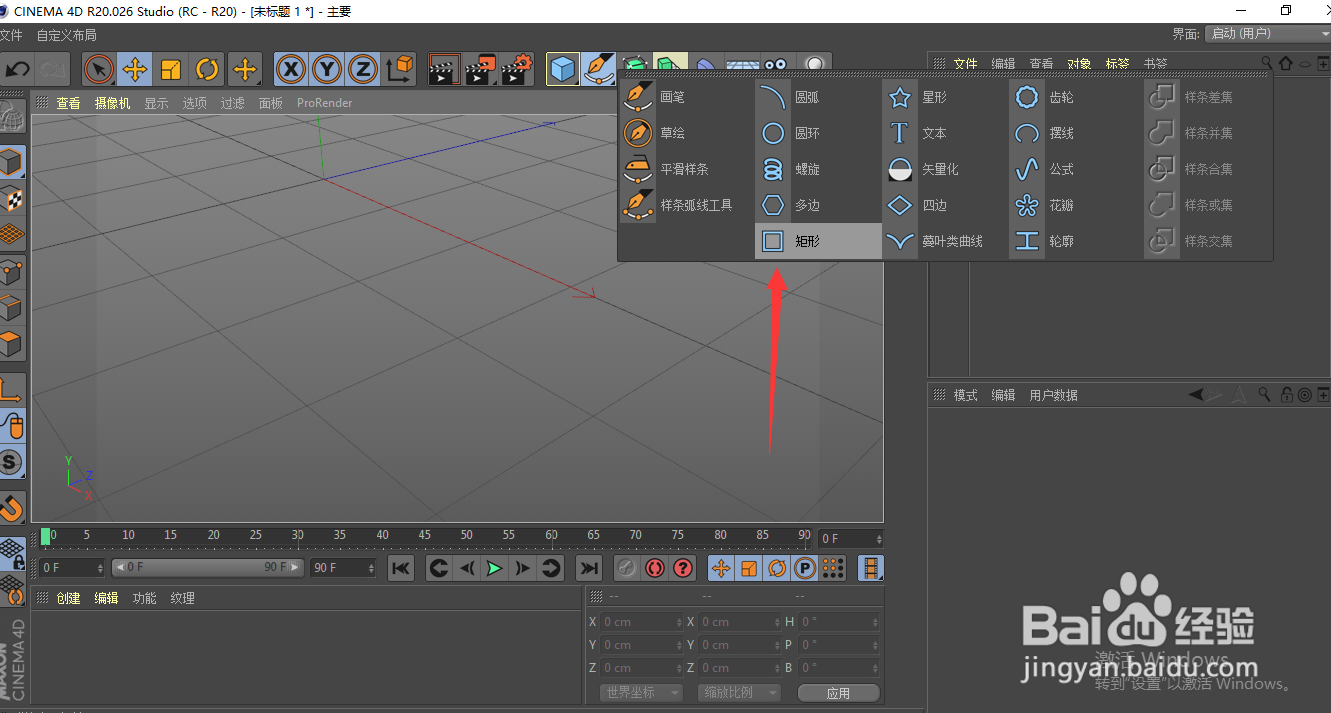The height and width of the screenshot is (713, 1331).
Task: Click the 应用 apply button
Action: (838, 692)
